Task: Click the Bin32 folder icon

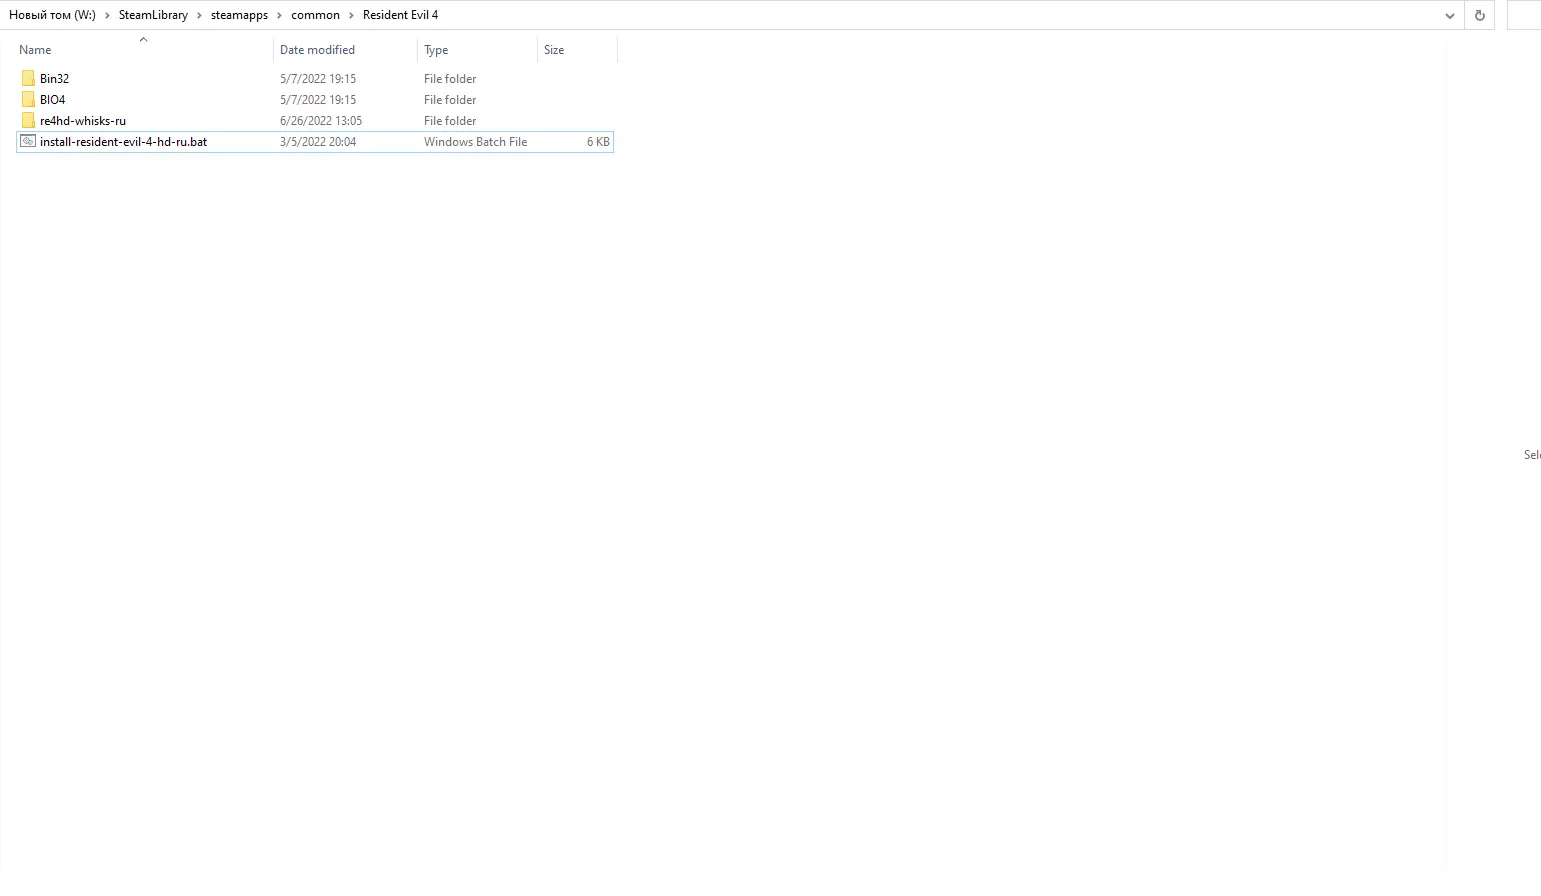Action: coord(28,78)
